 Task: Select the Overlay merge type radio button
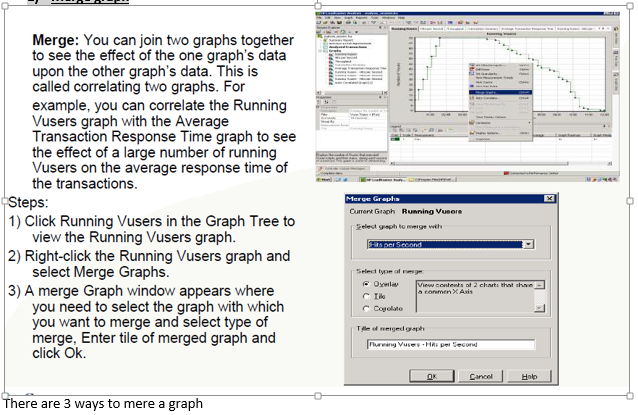(x=366, y=284)
